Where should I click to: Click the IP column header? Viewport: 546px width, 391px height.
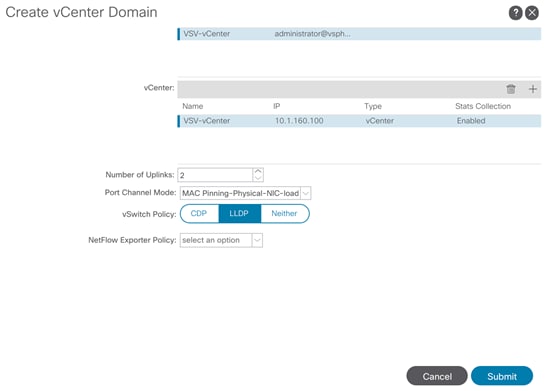[276, 106]
